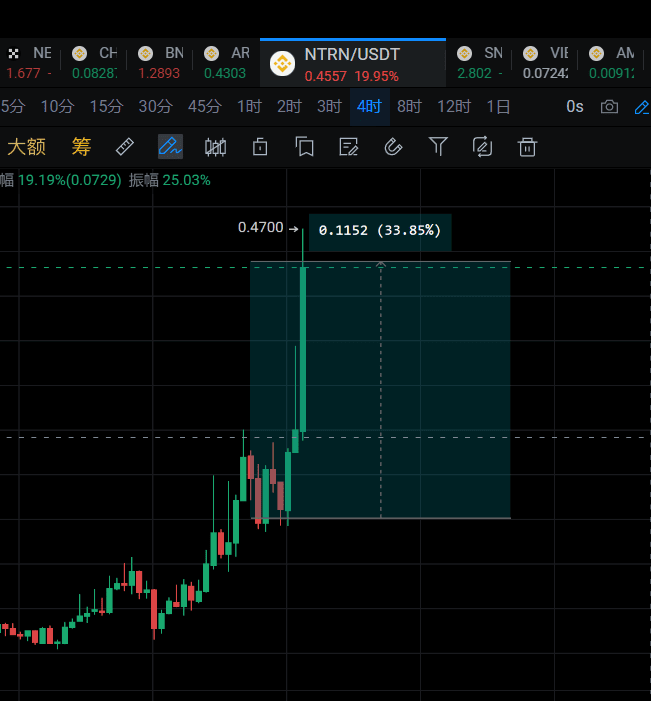Switch to the SN ticker tab
This screenshot has height=701, width=651.
pos(480,63)
